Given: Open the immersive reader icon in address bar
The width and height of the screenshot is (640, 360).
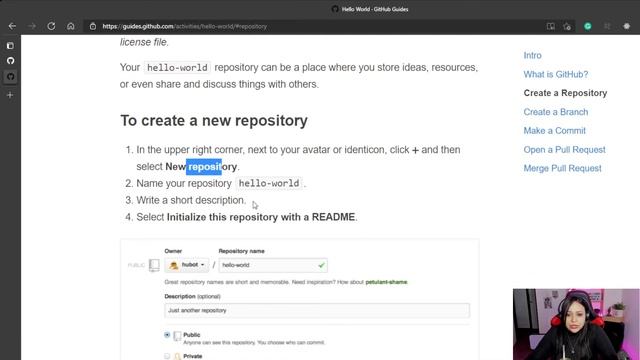Looking at the screenshot, I should [x=551, y=26].
